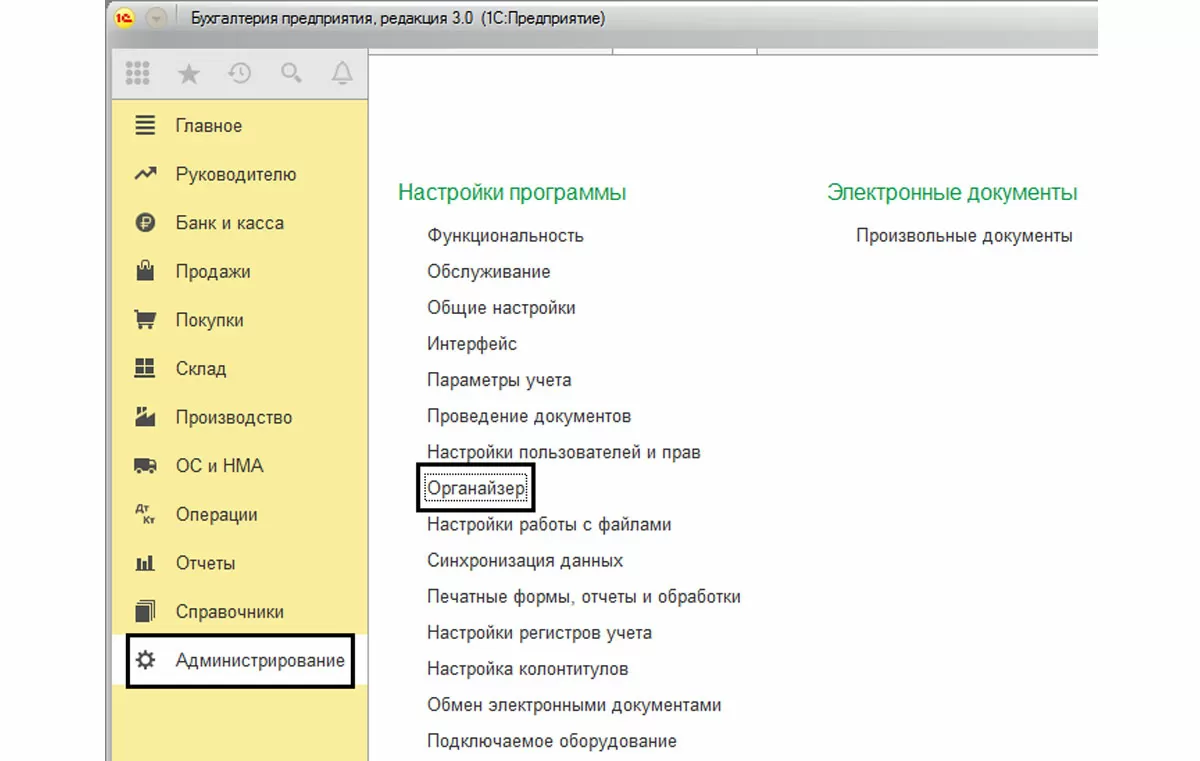Open Печатные формы, отчеты и обработки

coord(584,597)
